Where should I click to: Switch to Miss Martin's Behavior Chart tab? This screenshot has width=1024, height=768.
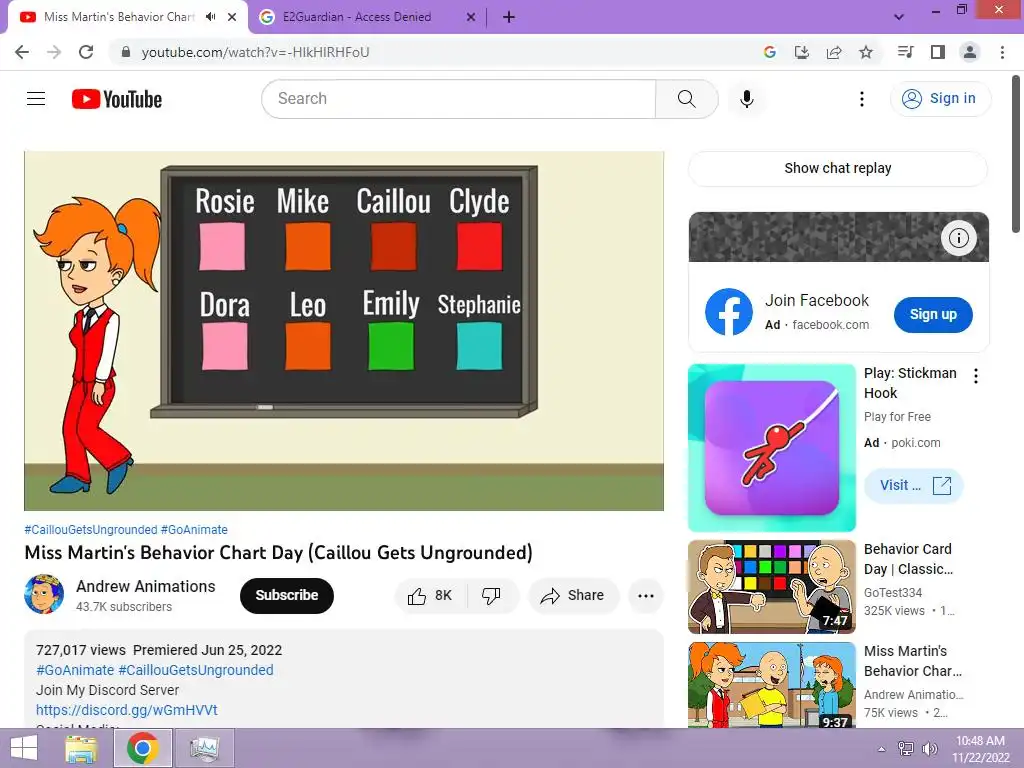click(x=119, y=17)
